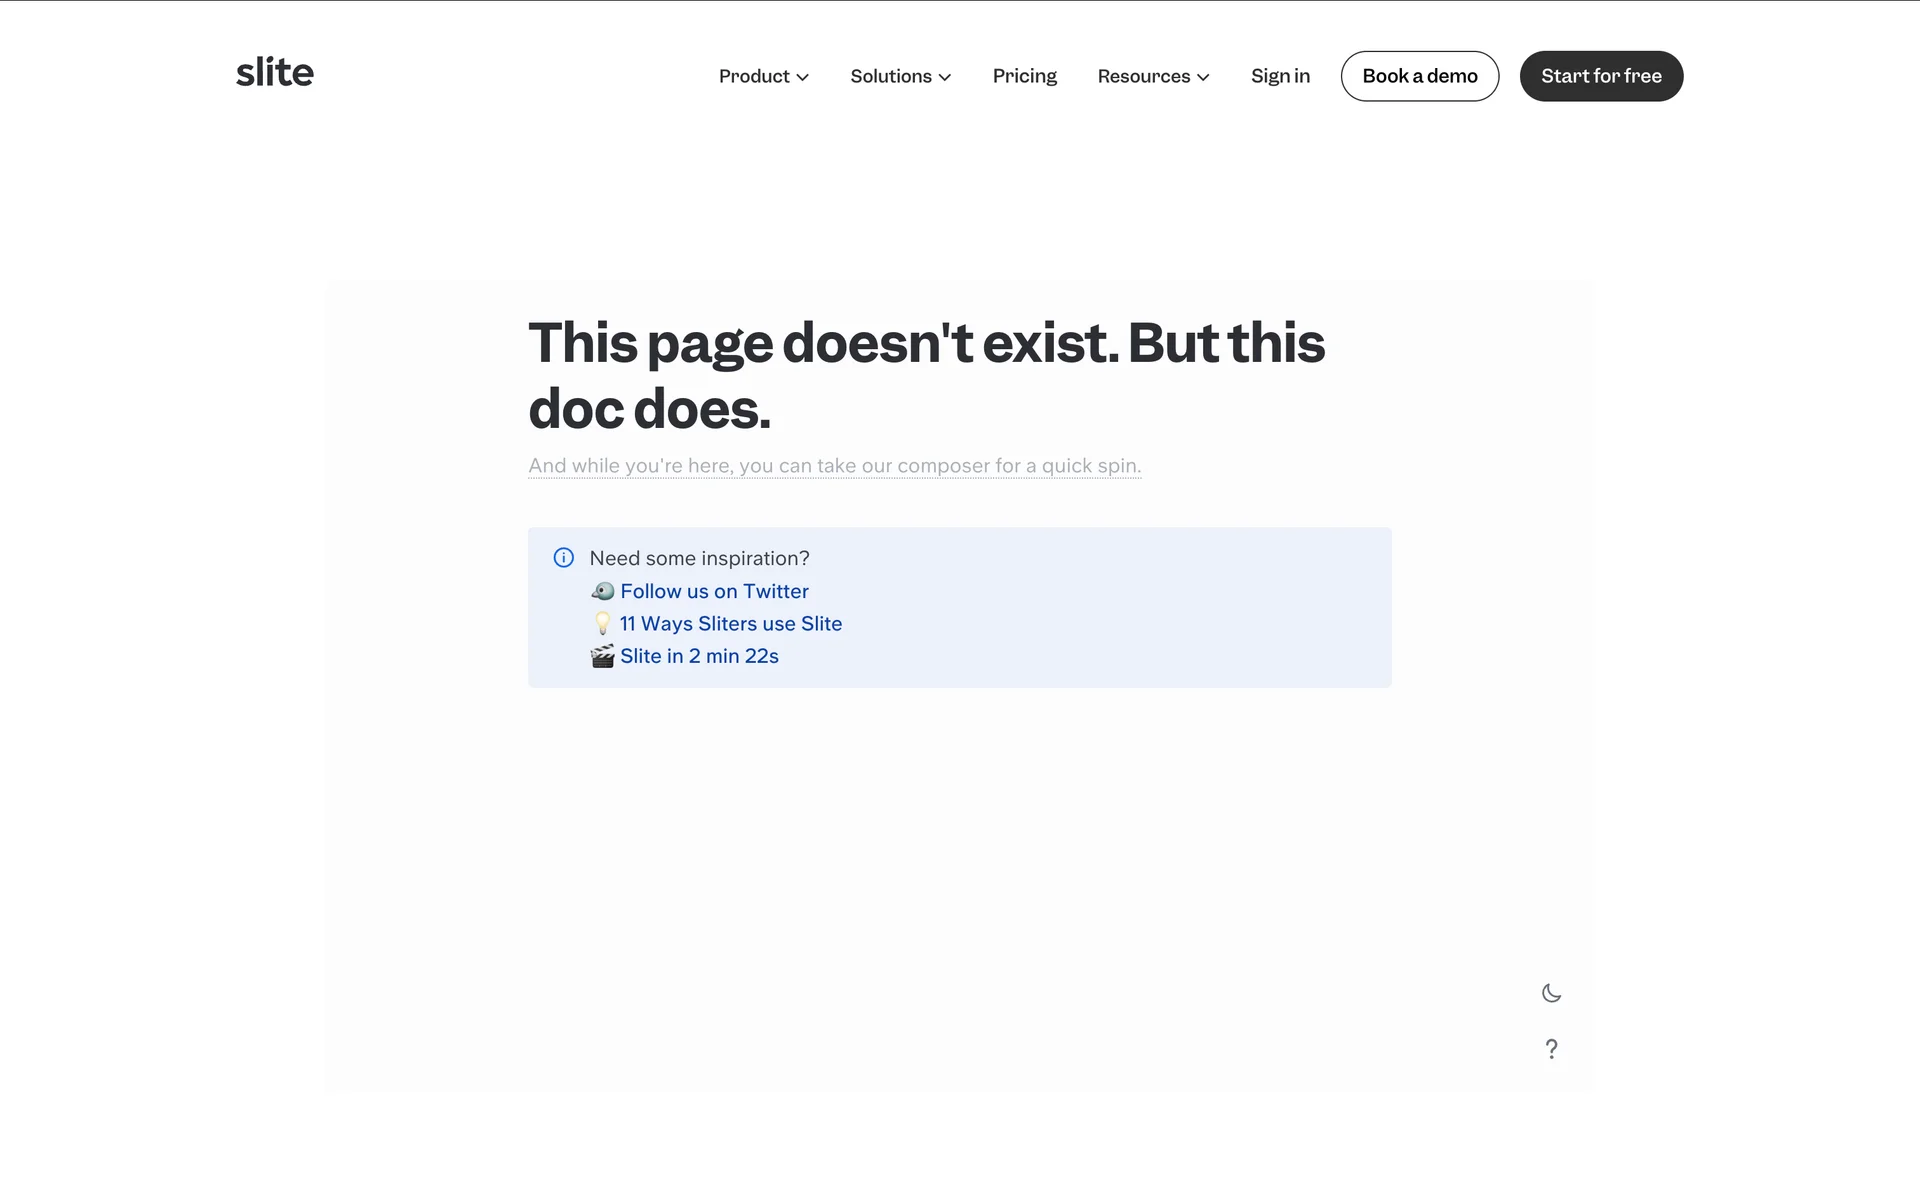Viewport: 1920px width, 1200px height.
Task: Open 11 Ways Sliters use Slite
Action: click(730, 624)
